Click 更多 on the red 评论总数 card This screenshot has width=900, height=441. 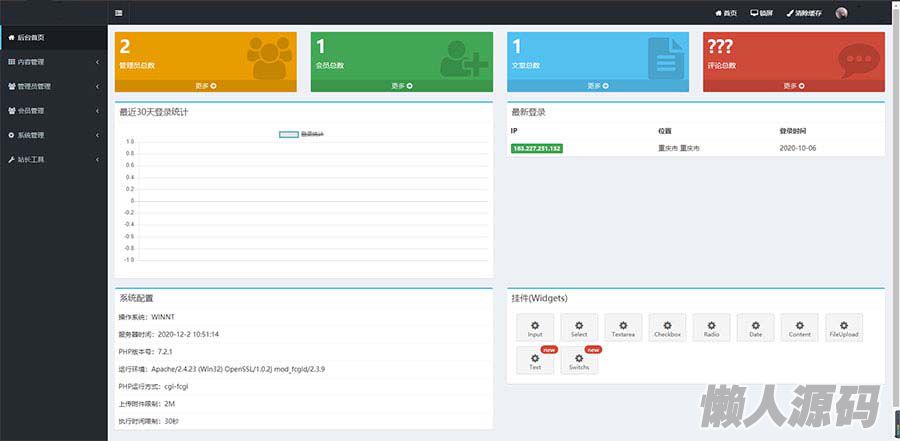793,86
